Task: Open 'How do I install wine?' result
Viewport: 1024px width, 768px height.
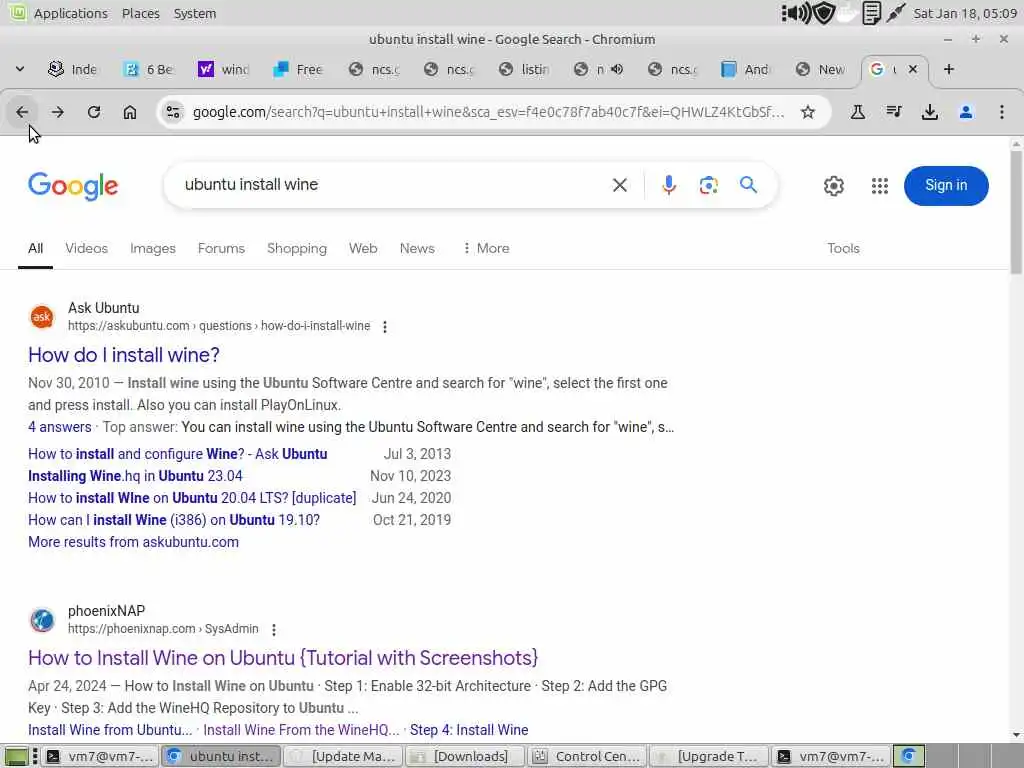Action: coord(123,355)
